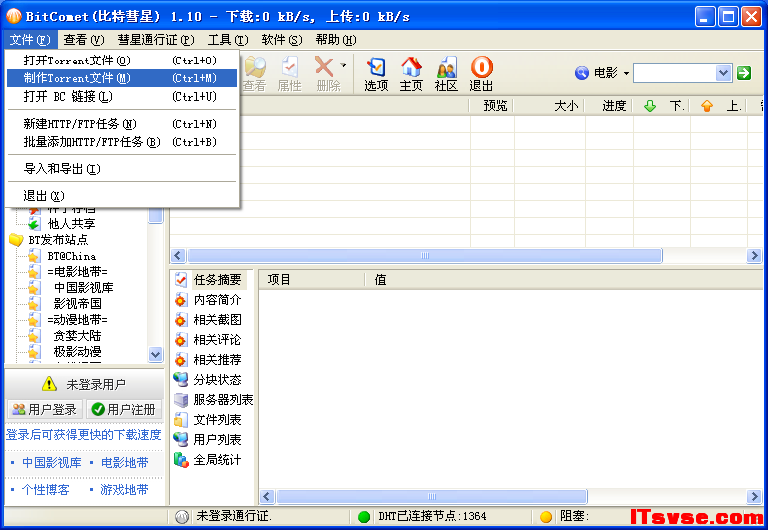This screenshot has width=768, height=530.
Task: Choose 新建HTTP/FTP任务 menu entry
Action: pos(122,124)
